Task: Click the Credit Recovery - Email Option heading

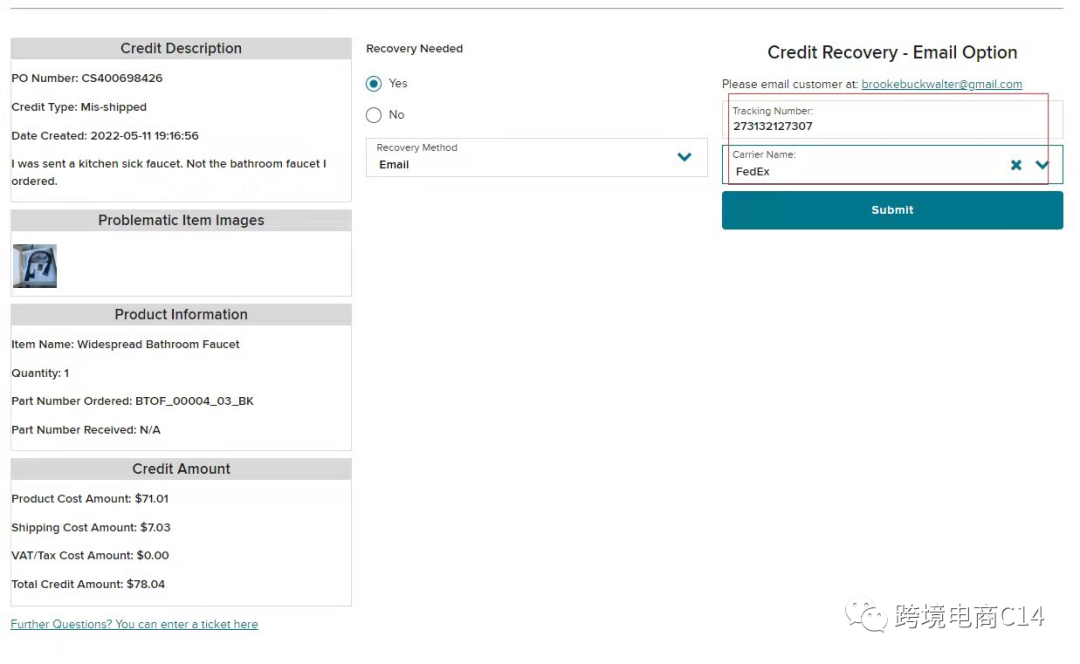Action: tap(892, 53)
